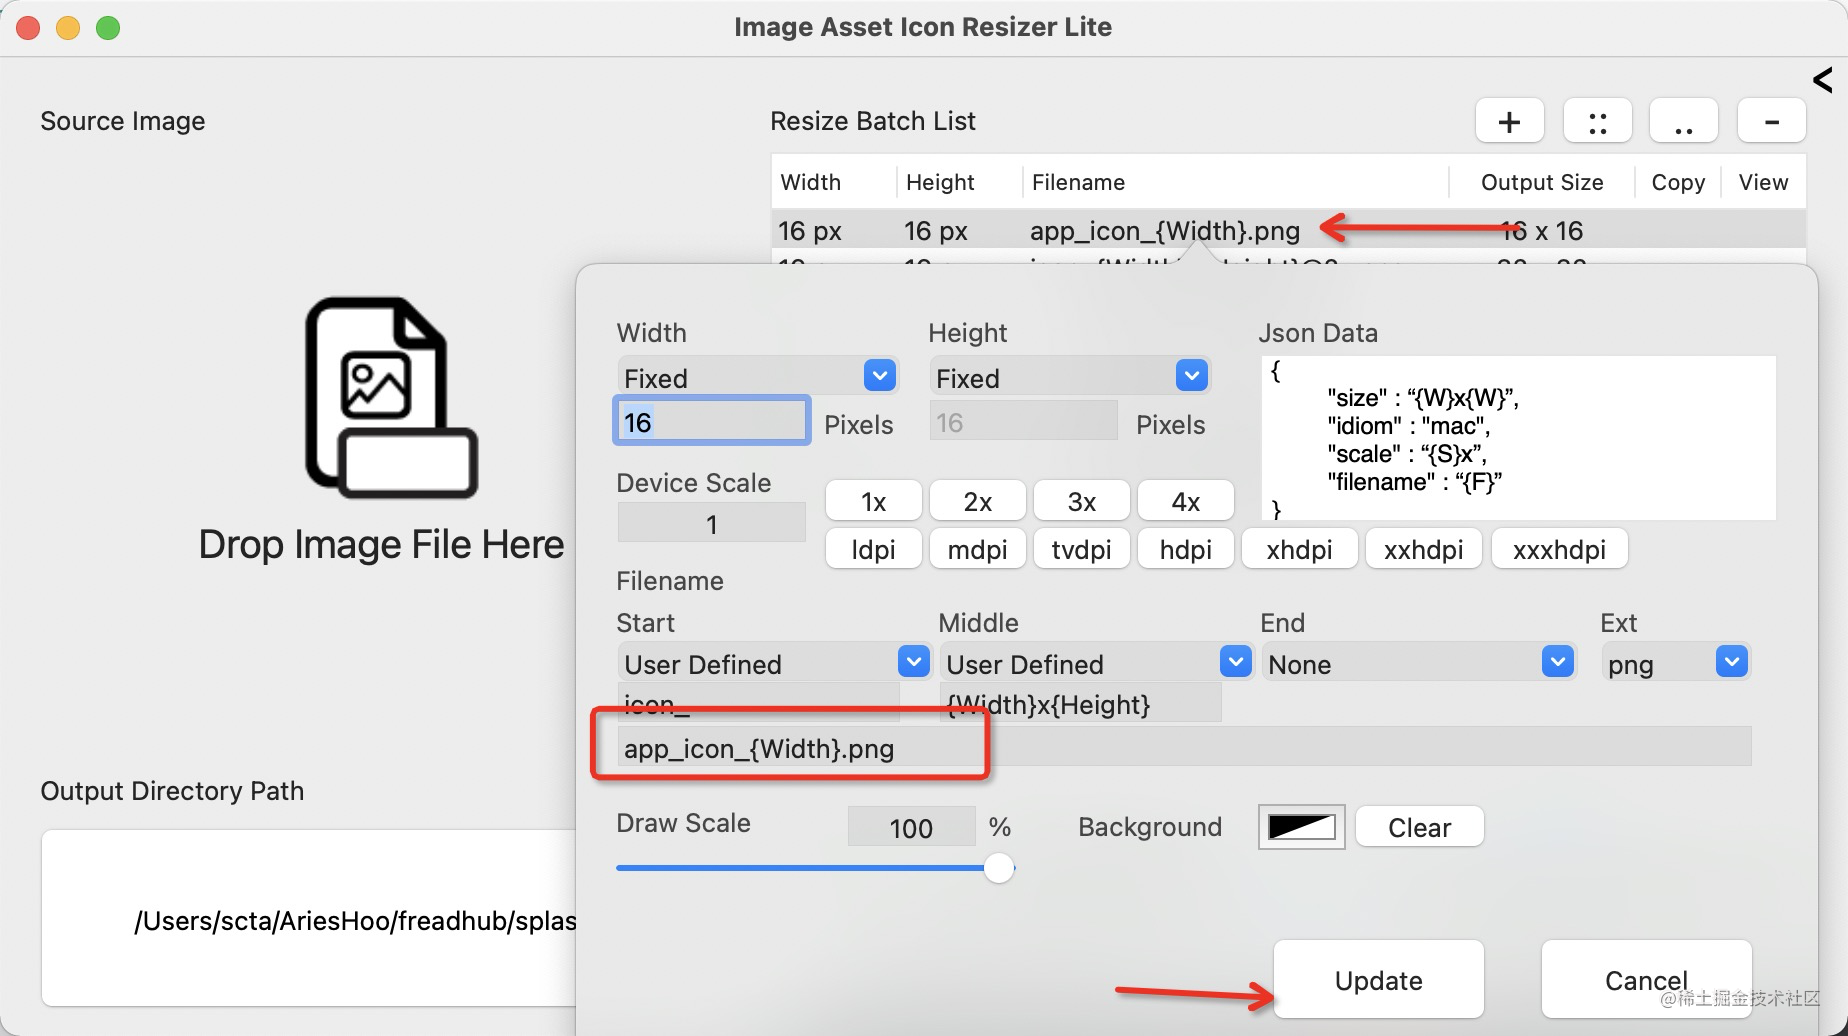The image size is (1848, 1036).
Task: Open the Width mode Fixed dropdown
Action: [x=758, y=377]
